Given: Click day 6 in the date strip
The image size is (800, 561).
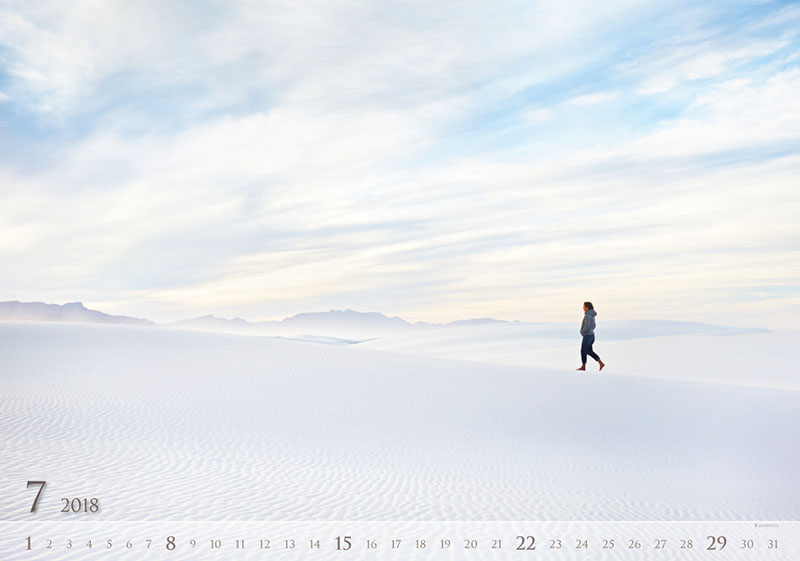Looking at the screenshot, I should pyautogui.click(x=129, y=544).
